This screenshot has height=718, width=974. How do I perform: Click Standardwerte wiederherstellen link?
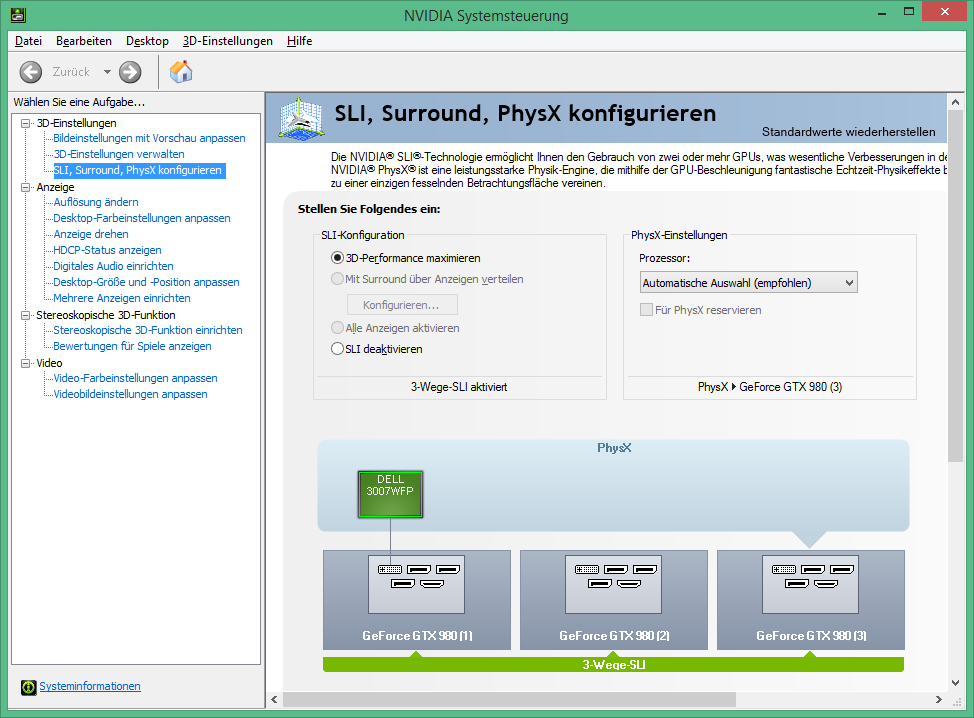point(849,132)
